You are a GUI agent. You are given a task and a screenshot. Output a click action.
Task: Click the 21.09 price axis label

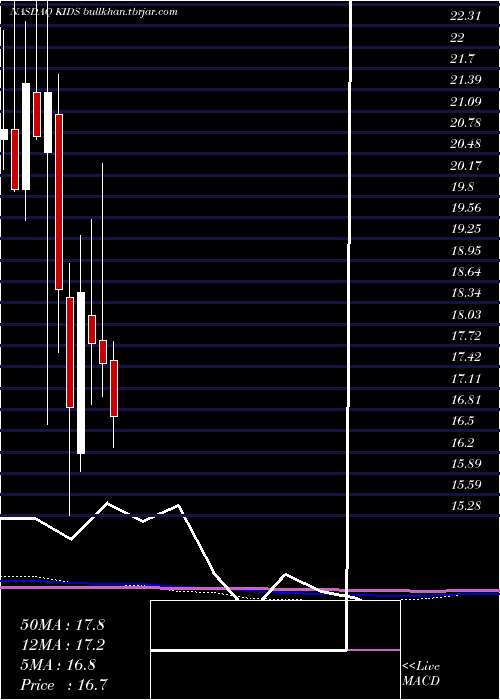pyautogui.click(x=466, y=102)
